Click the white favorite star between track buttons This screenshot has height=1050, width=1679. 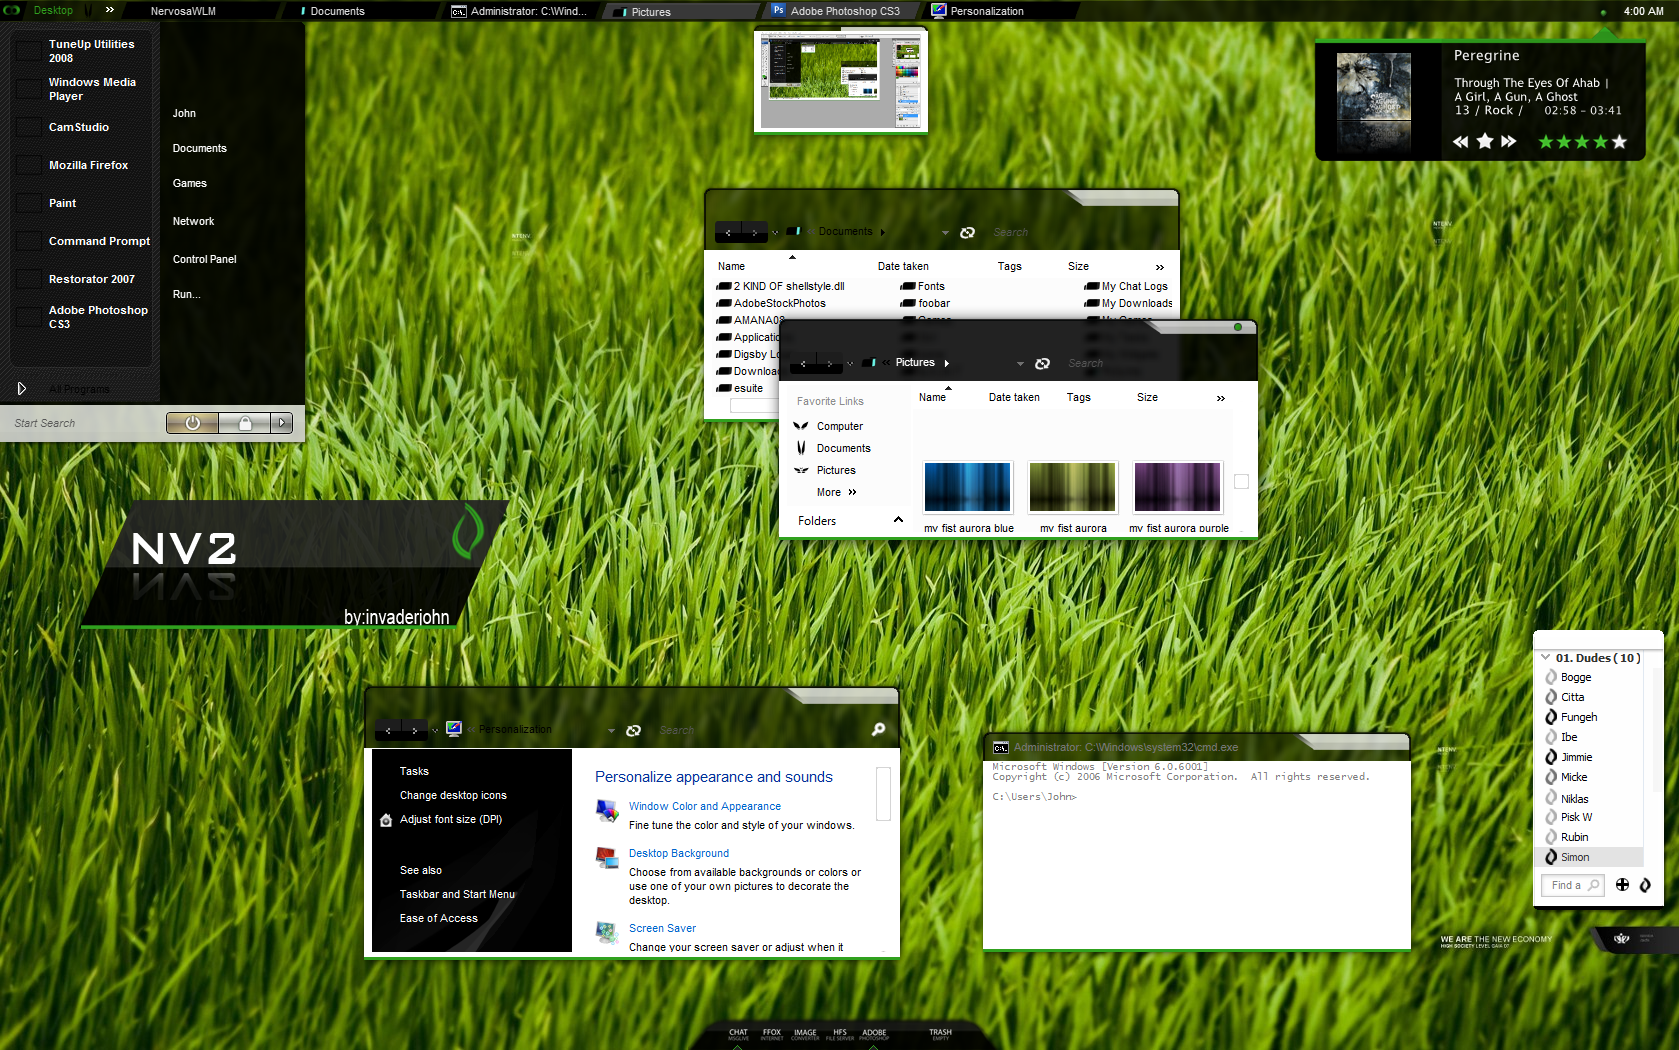click(x=1485, y=141)
